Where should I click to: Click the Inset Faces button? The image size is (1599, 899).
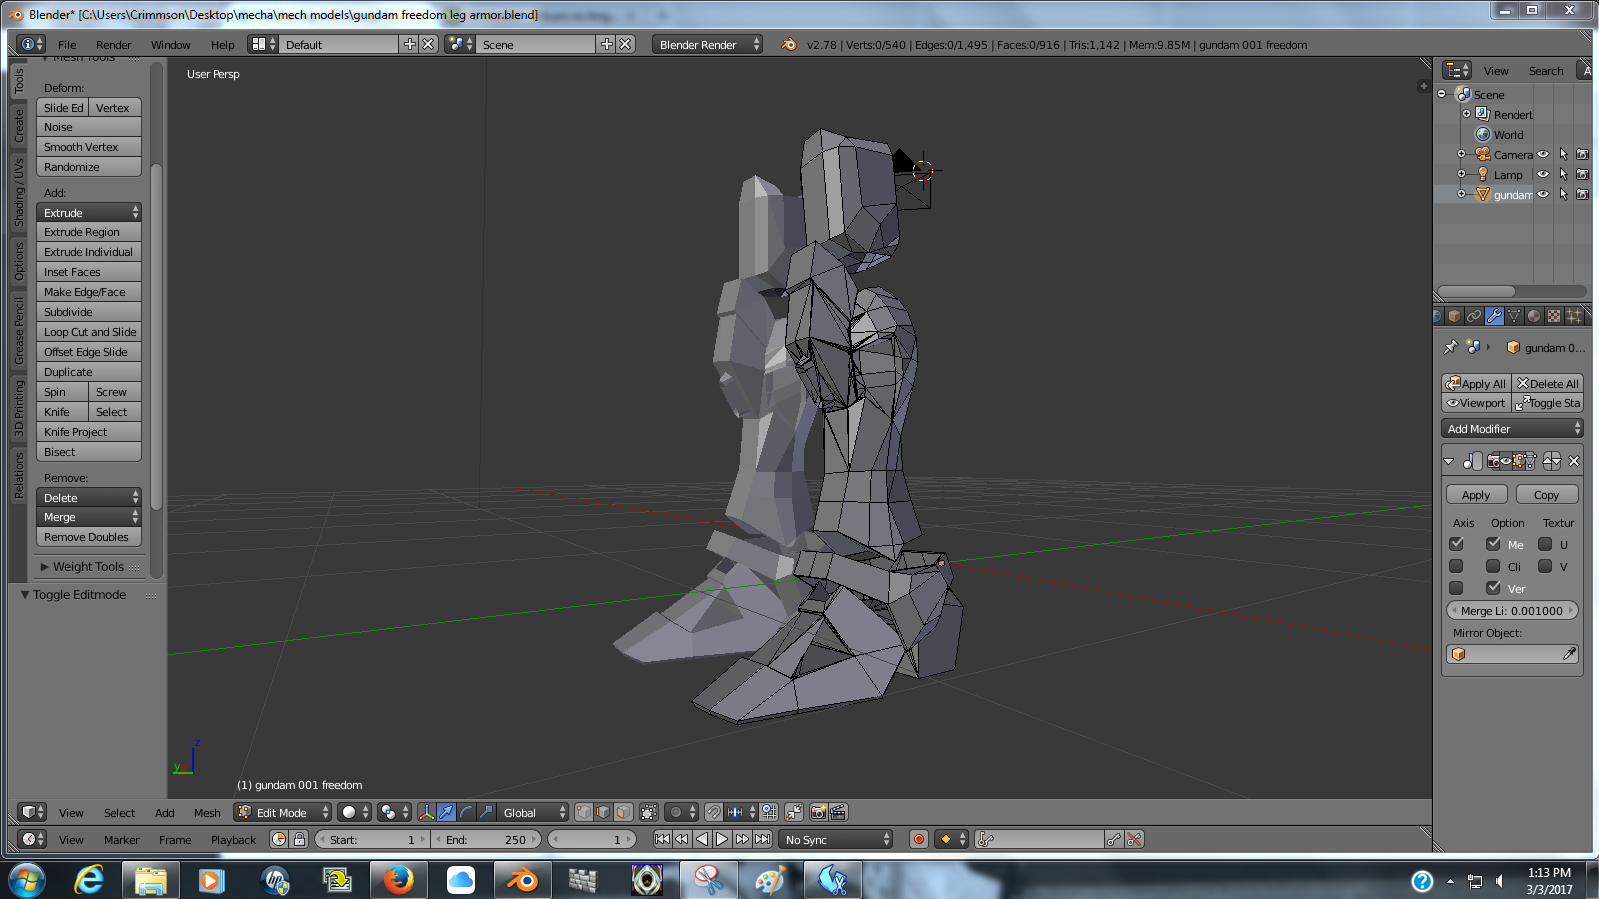89,272
